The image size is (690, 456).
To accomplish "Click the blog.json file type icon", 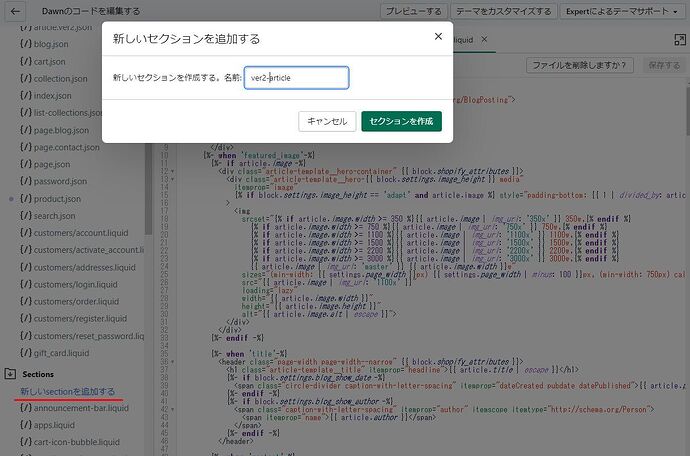I will coord(26,44).
